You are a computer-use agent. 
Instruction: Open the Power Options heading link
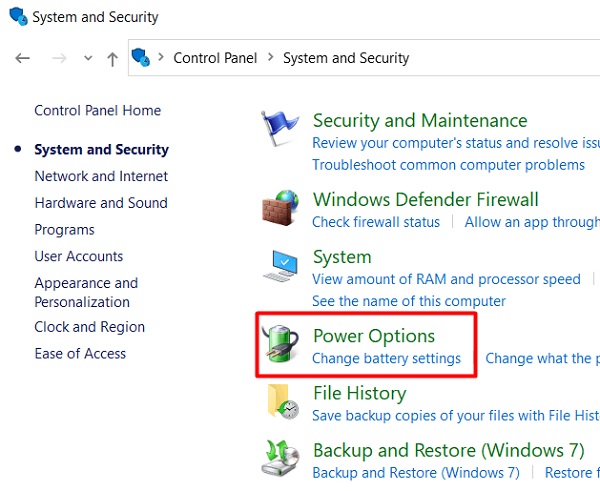[x=374, y=336]
